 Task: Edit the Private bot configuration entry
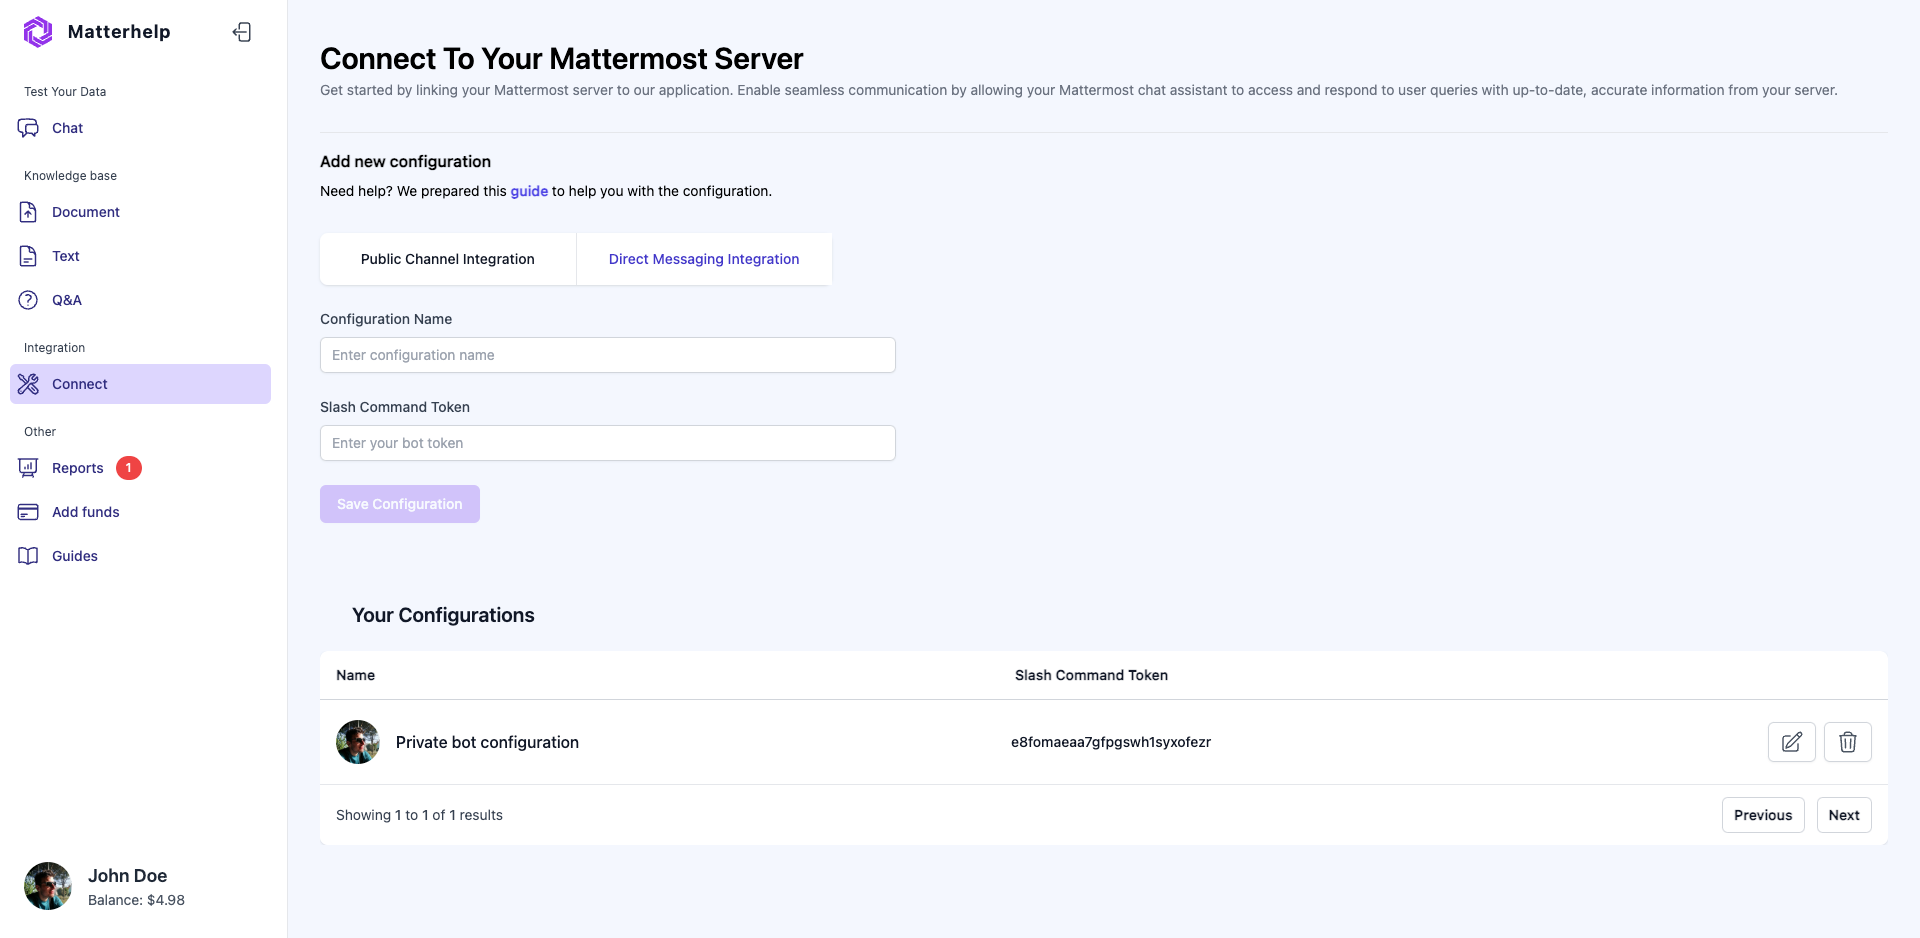1791,742
